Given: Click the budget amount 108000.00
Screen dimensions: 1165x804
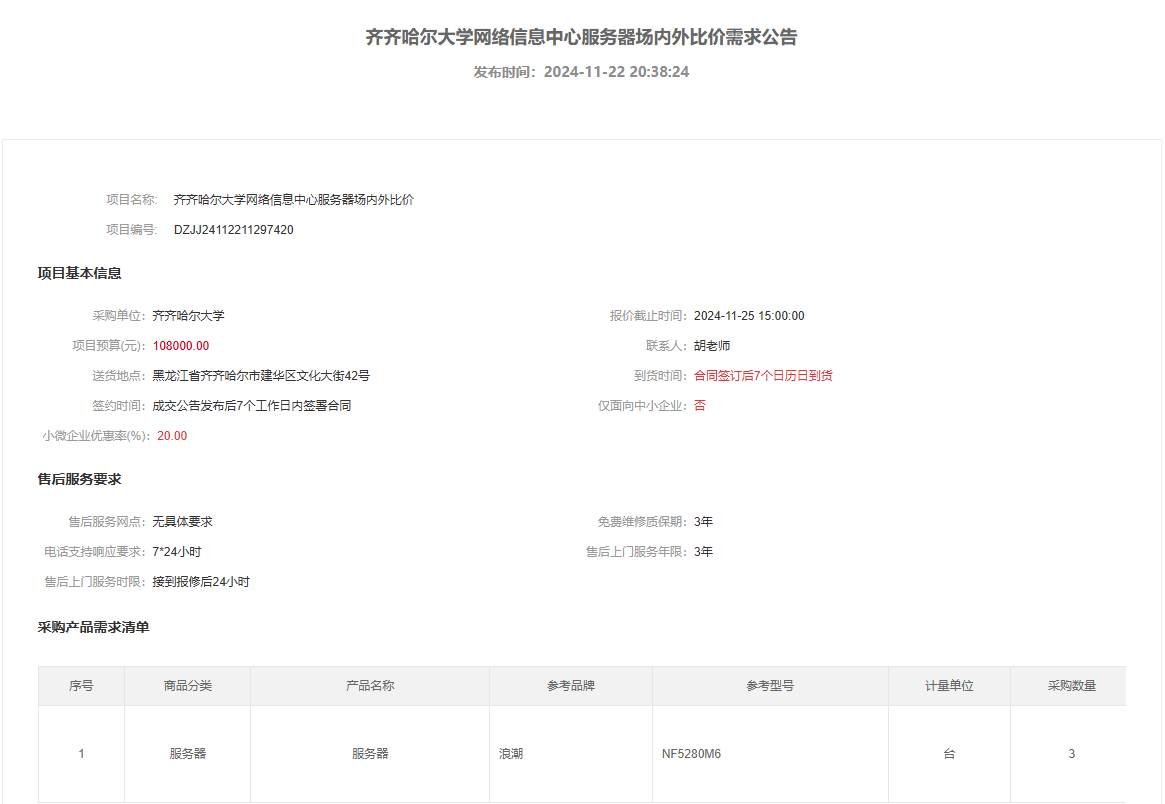Looking at the screenshot, I should (x=181, y=346).
